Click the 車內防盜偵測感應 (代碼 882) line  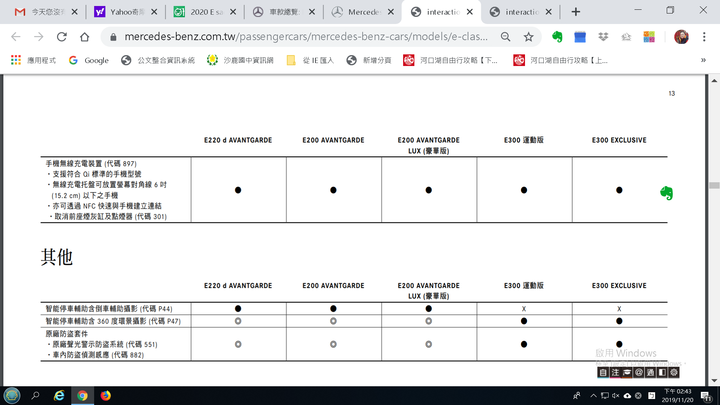coord(98,355)
